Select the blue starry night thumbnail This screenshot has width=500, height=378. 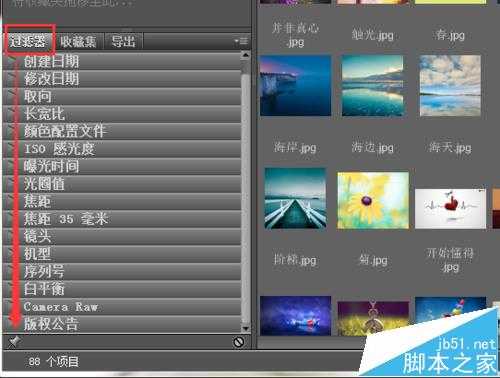(295, 316)
